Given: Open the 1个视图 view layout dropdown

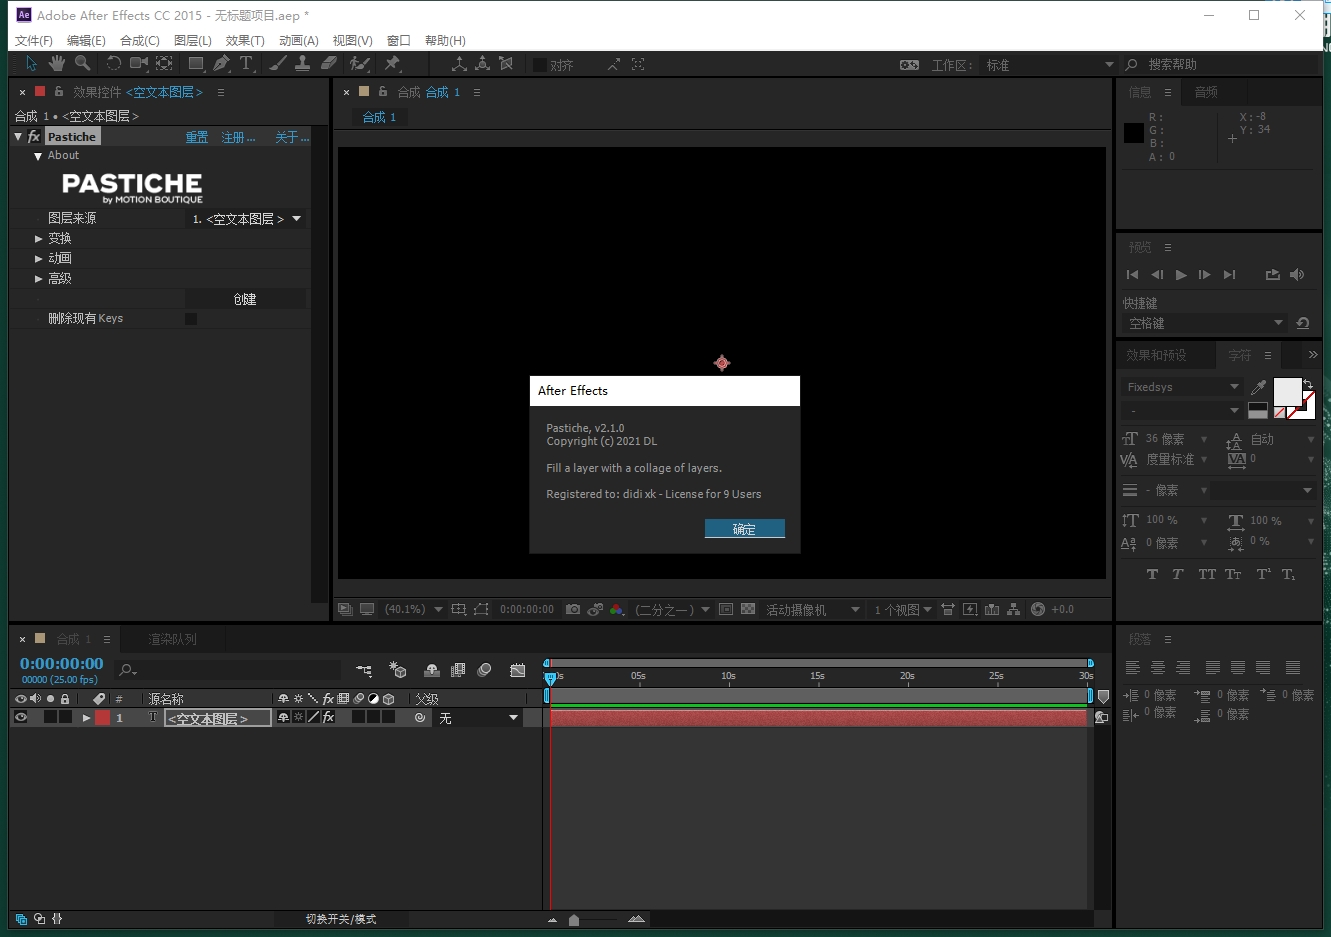Looking at the screenshot, I should (x=902, y=609).
